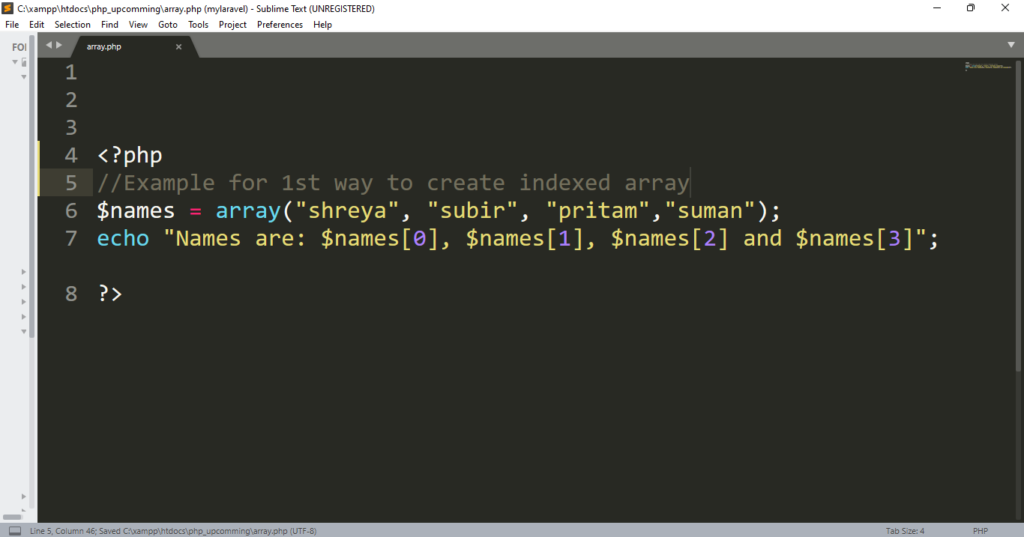Click the next tab arrow in tab bar

coord(59,45)
